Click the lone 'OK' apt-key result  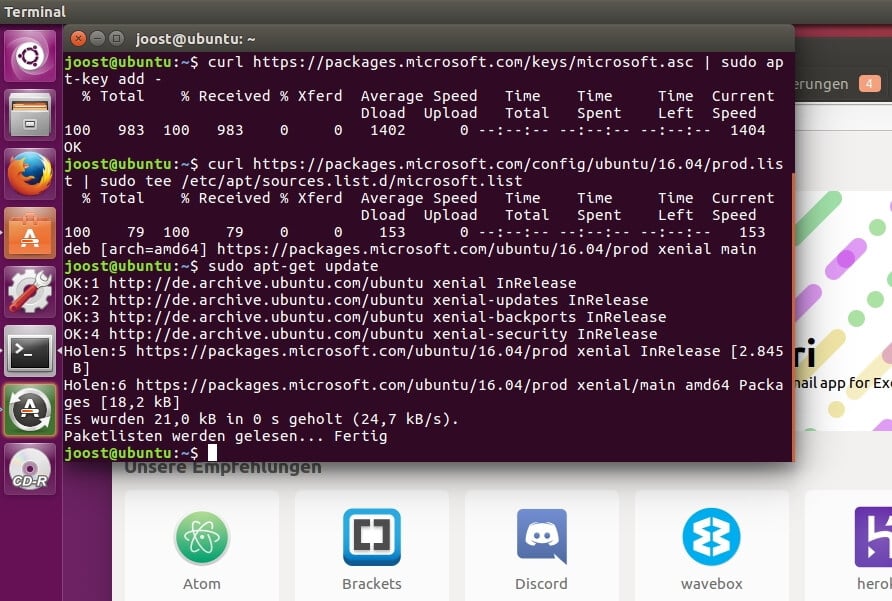[73, 147]
